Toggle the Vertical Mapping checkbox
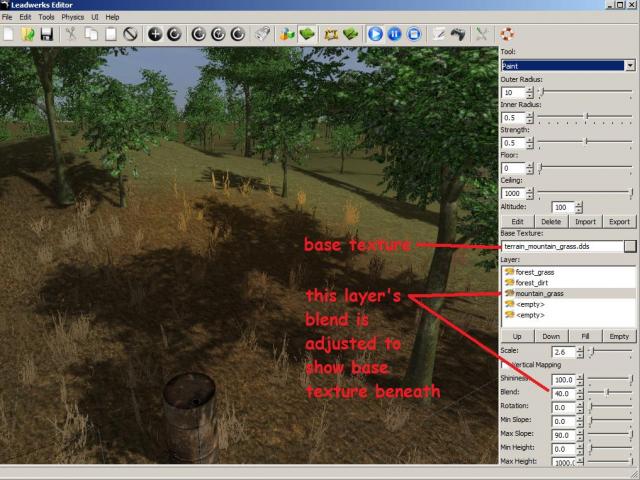The height and width of the screenshot is (480, 640). [x=506, y=365]
